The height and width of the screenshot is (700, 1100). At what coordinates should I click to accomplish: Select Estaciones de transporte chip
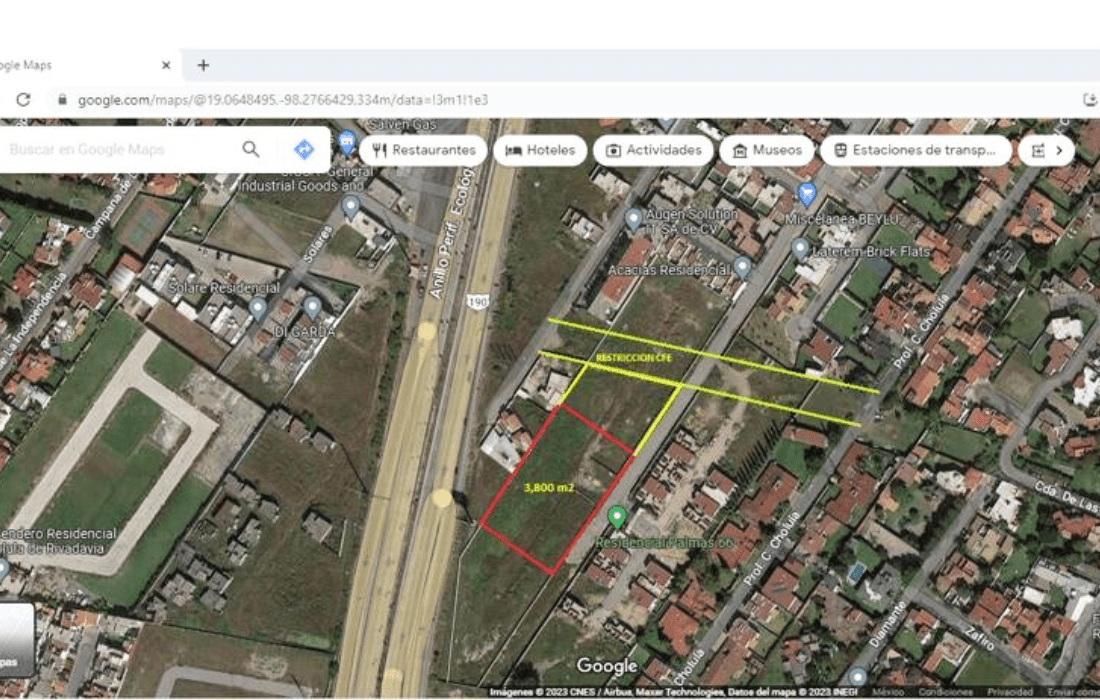(x=915, y=150)
